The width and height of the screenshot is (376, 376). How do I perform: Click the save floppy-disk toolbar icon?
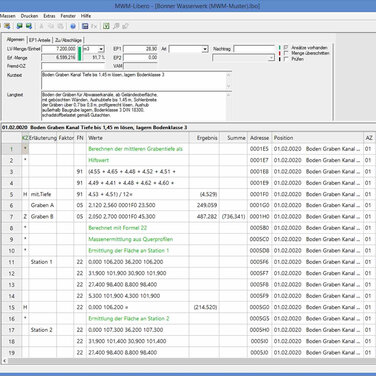pyautogui.click(x=85, y=26)
